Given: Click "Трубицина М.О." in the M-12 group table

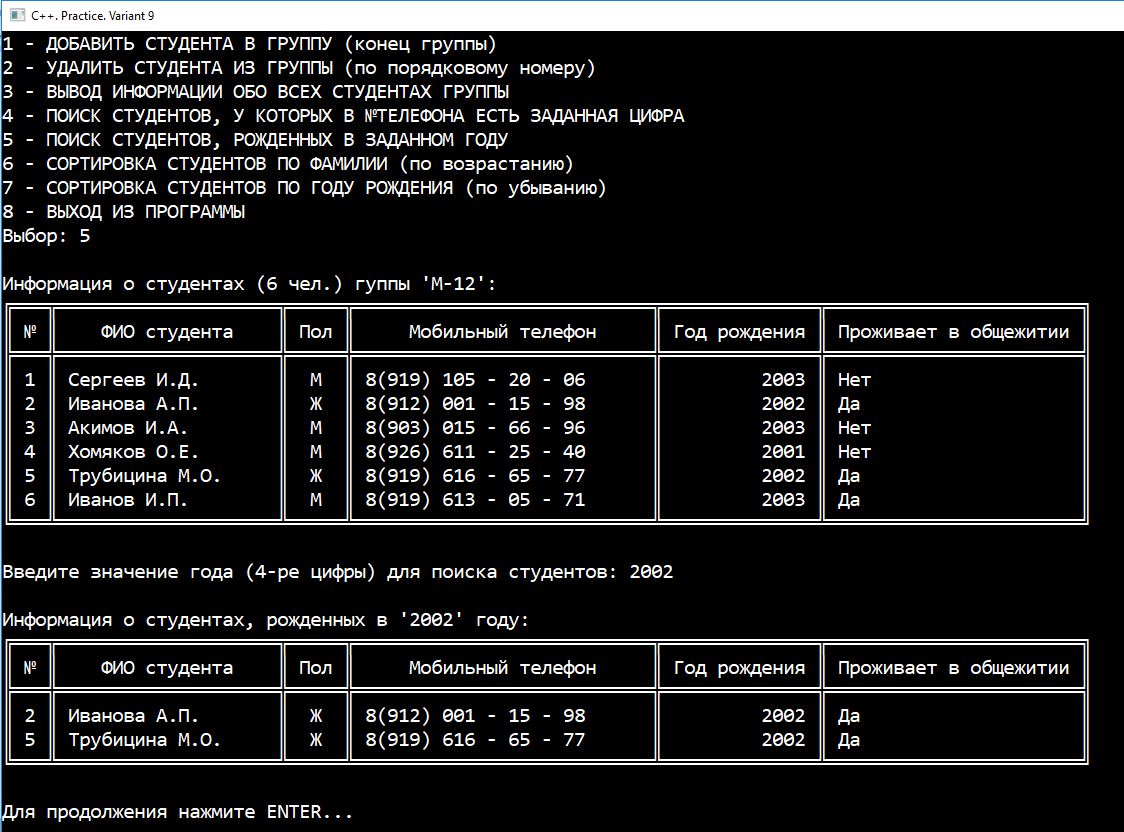Looking at the screenshot, I should pyautogui.click(x=144, y=476).
